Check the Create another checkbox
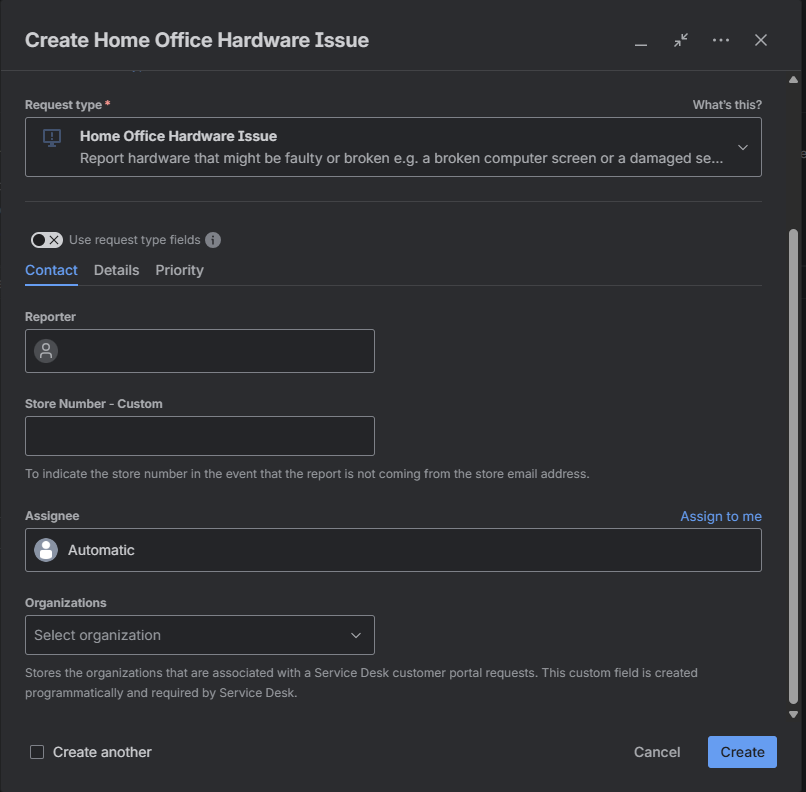The width and height of the screenshot is (806, 792). [37, 752]
